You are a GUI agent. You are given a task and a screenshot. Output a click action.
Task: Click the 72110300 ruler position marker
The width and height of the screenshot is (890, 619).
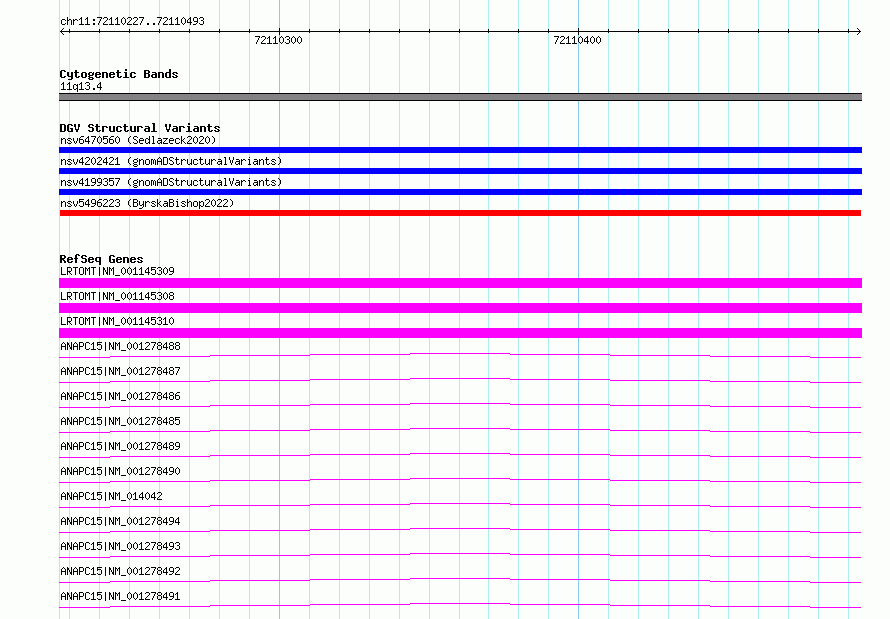pyautogui.click(x=278, y=40)
